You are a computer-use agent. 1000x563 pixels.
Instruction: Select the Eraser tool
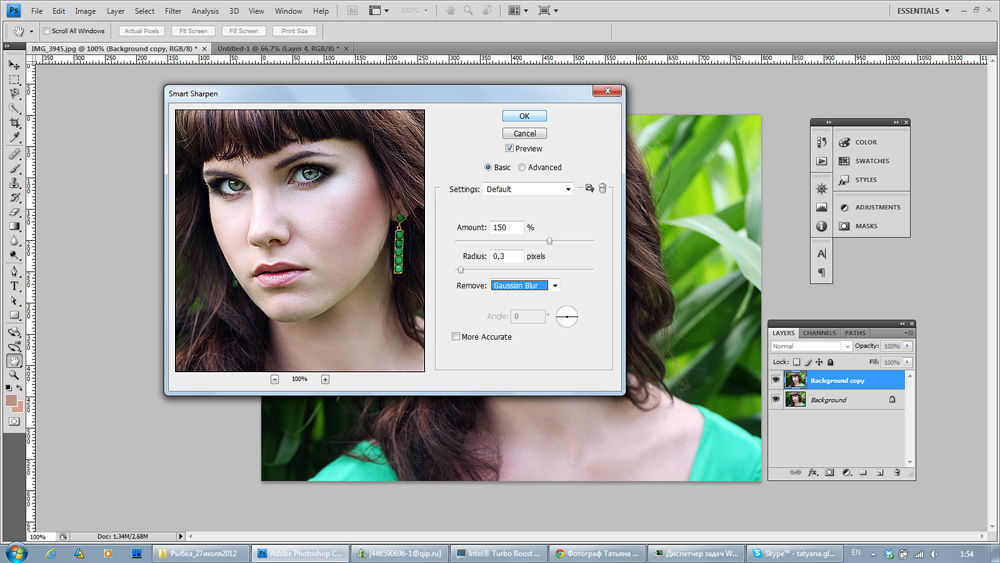pos(14,212)
